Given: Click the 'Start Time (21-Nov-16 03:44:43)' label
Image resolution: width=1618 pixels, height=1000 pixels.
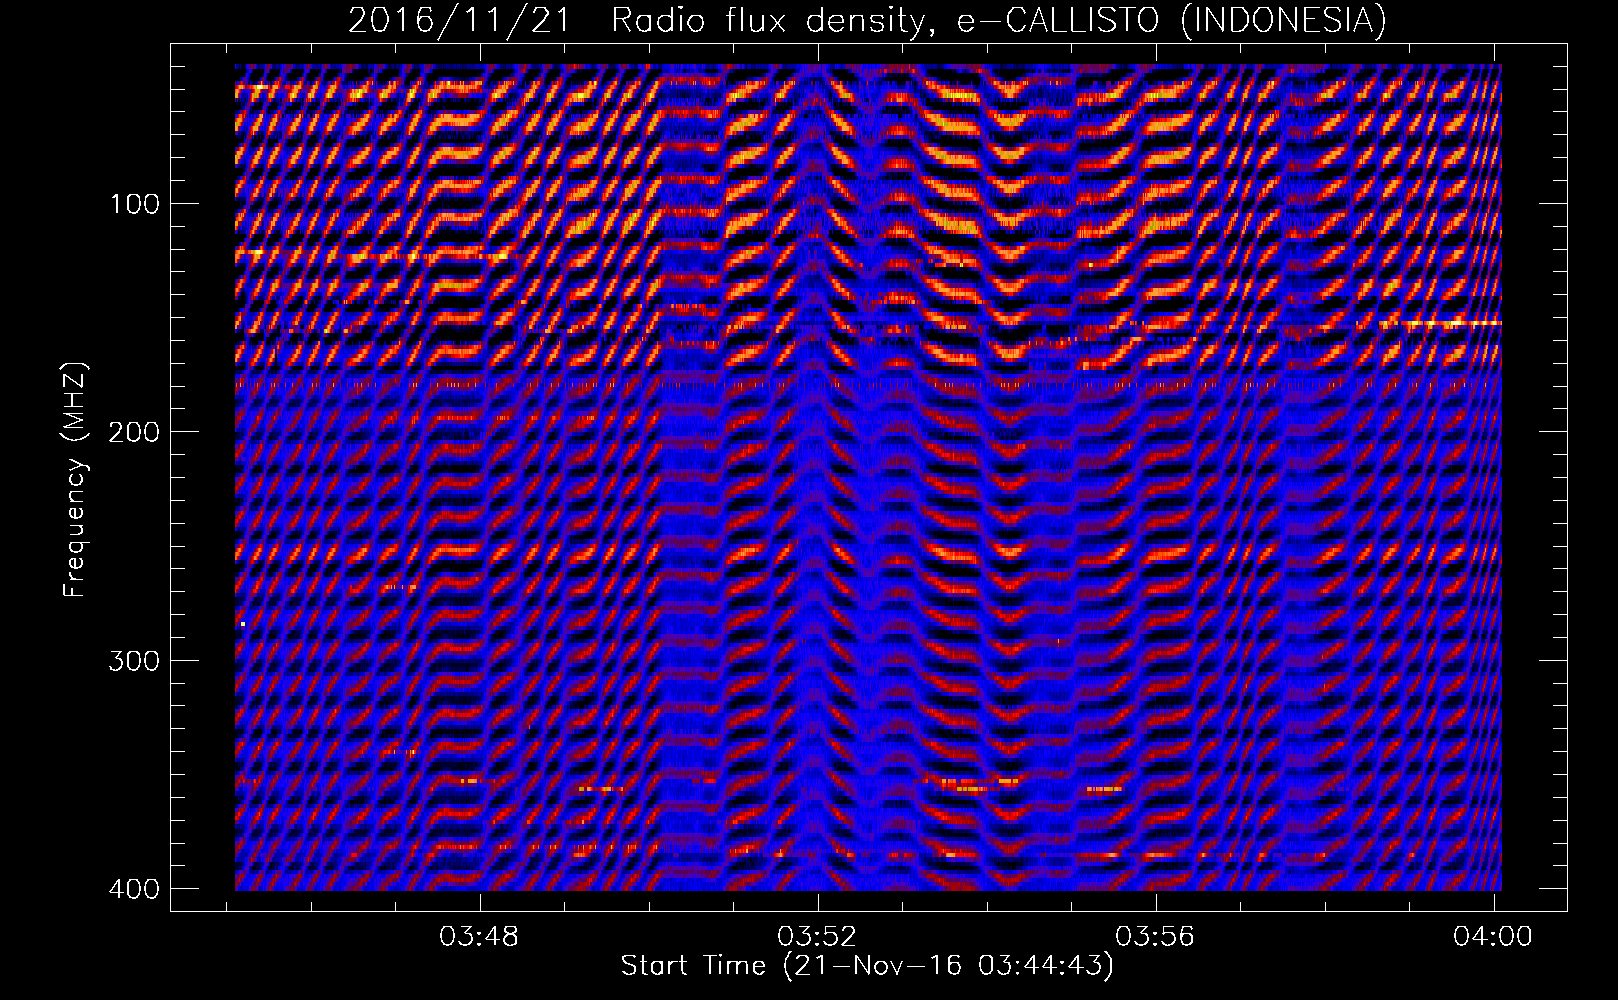Looking at the screenshot, I should (x=867, y=966).
